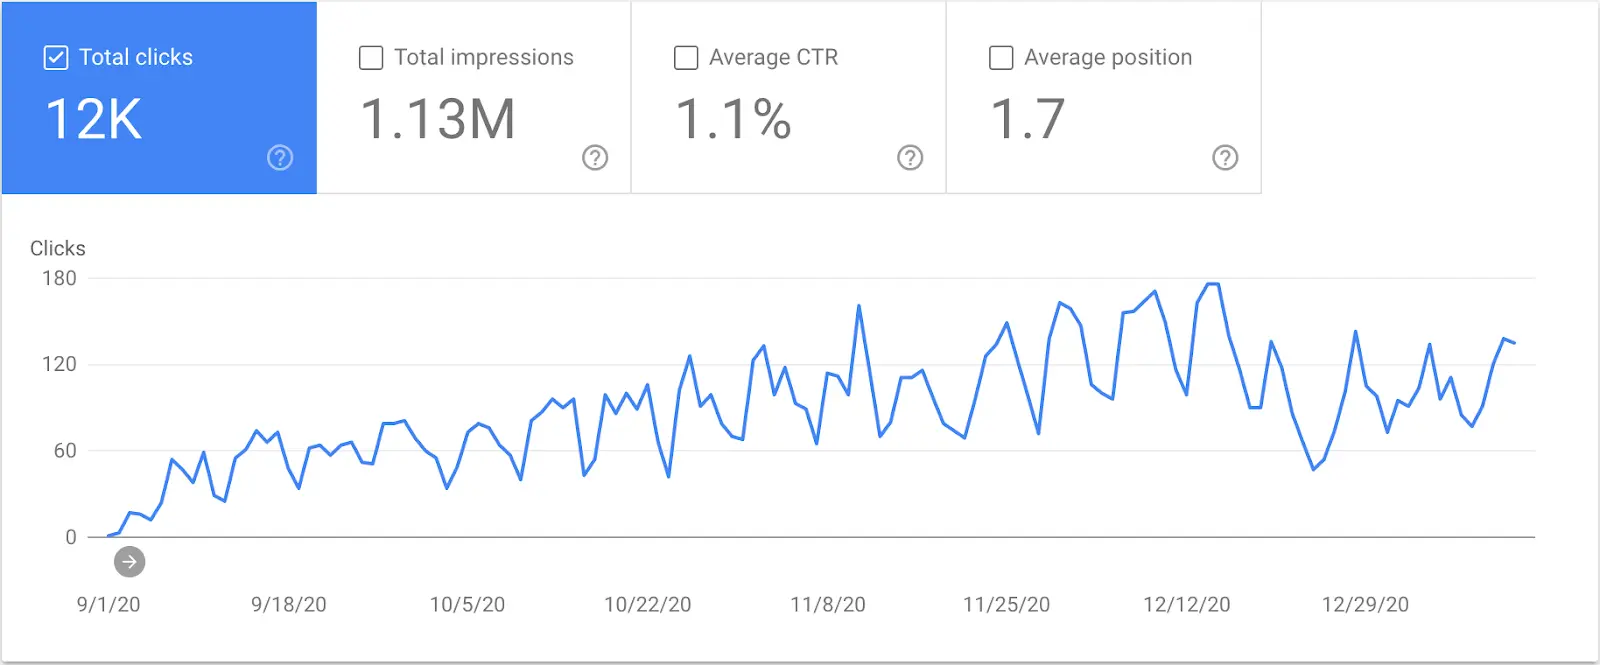Enable the Average CTR checkbox
Viewport: 1600px width, 665px height.
click(686, 57)
